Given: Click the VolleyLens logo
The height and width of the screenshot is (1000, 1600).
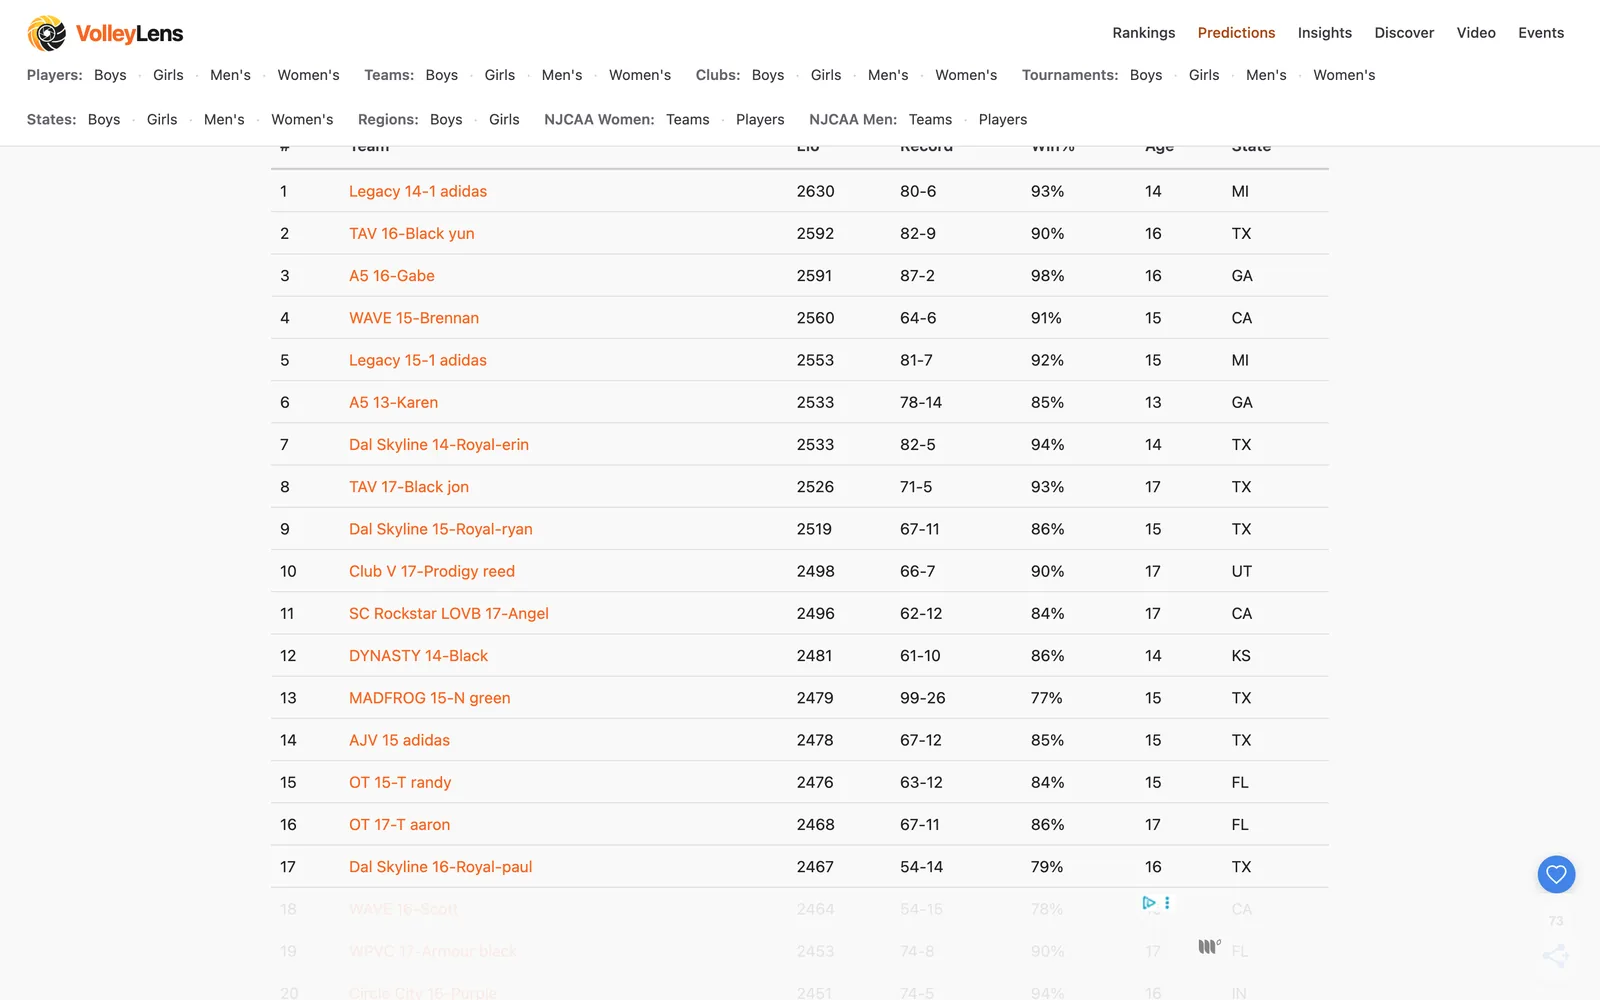Looking at the screenshot, I should tap(105, 33).
